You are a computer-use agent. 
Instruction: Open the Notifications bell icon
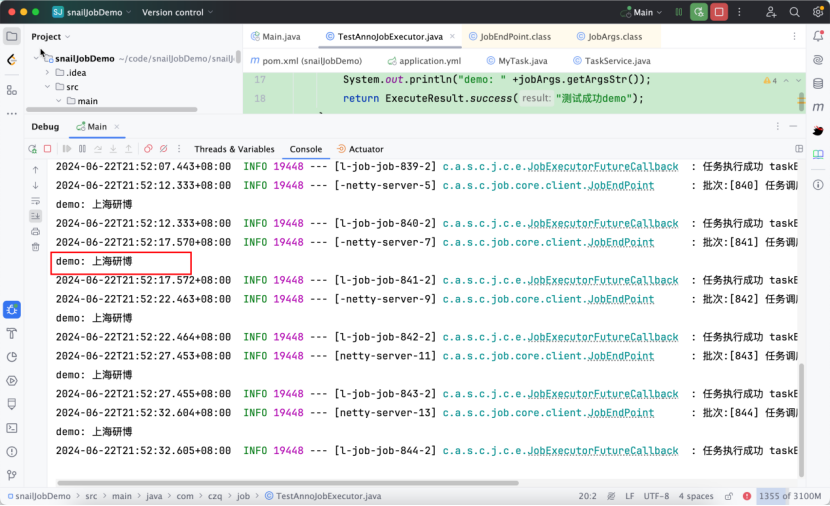click(x=818, y=36)
